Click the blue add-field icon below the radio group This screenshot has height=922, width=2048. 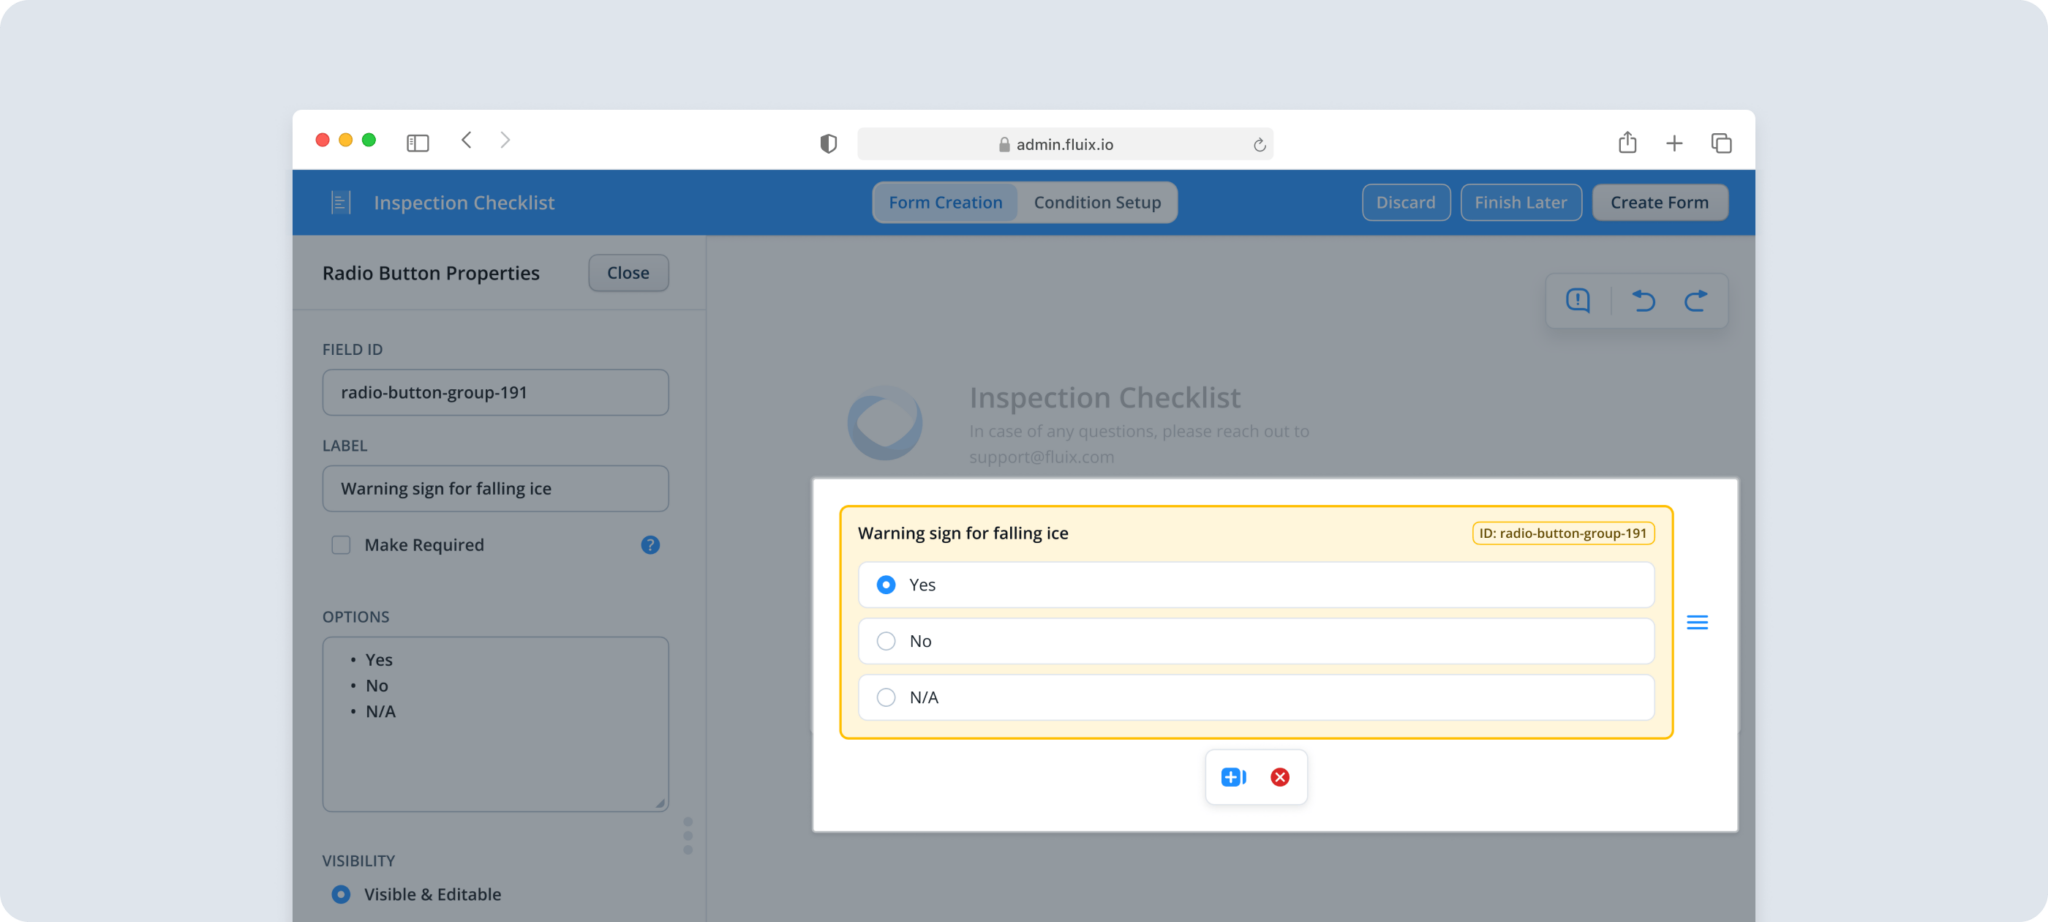[x=1233, y=777]
